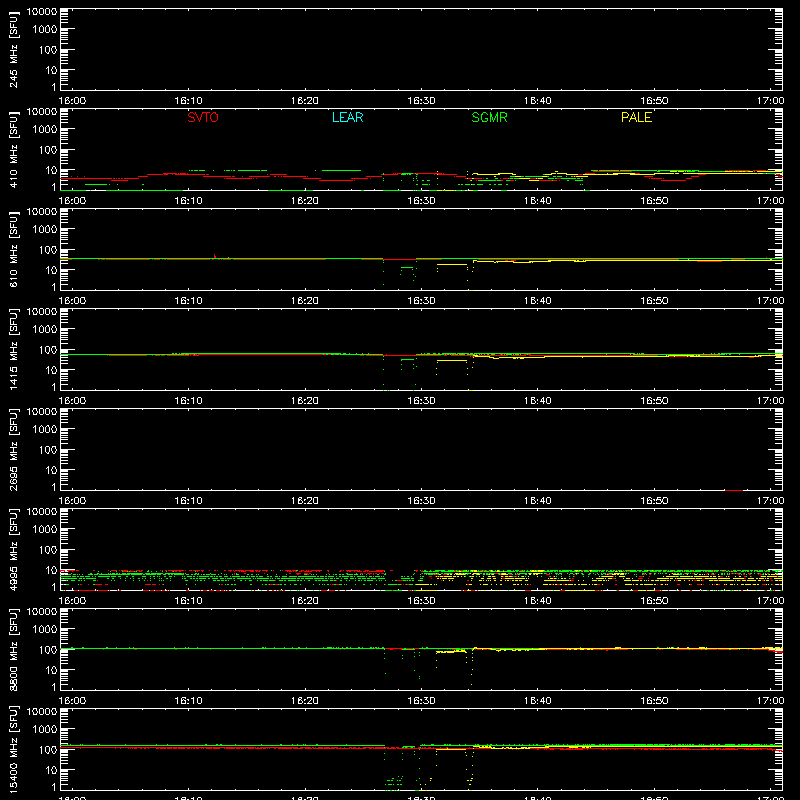This screenshot has height=800, width=800.
Task: Click the 10 tick label on the 1415 MHz panel
Action: point(52,370)
